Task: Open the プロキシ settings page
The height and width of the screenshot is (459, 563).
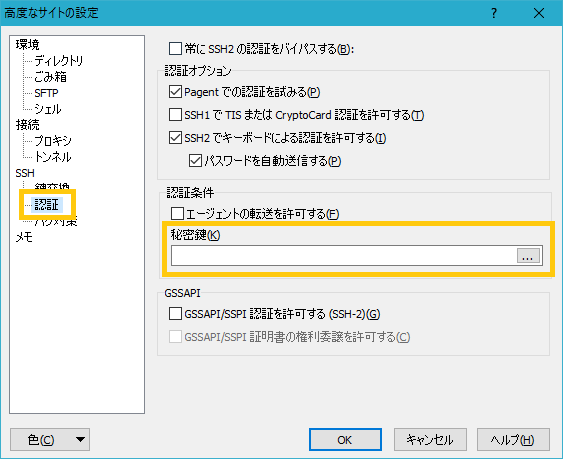Action: [53, 140]
